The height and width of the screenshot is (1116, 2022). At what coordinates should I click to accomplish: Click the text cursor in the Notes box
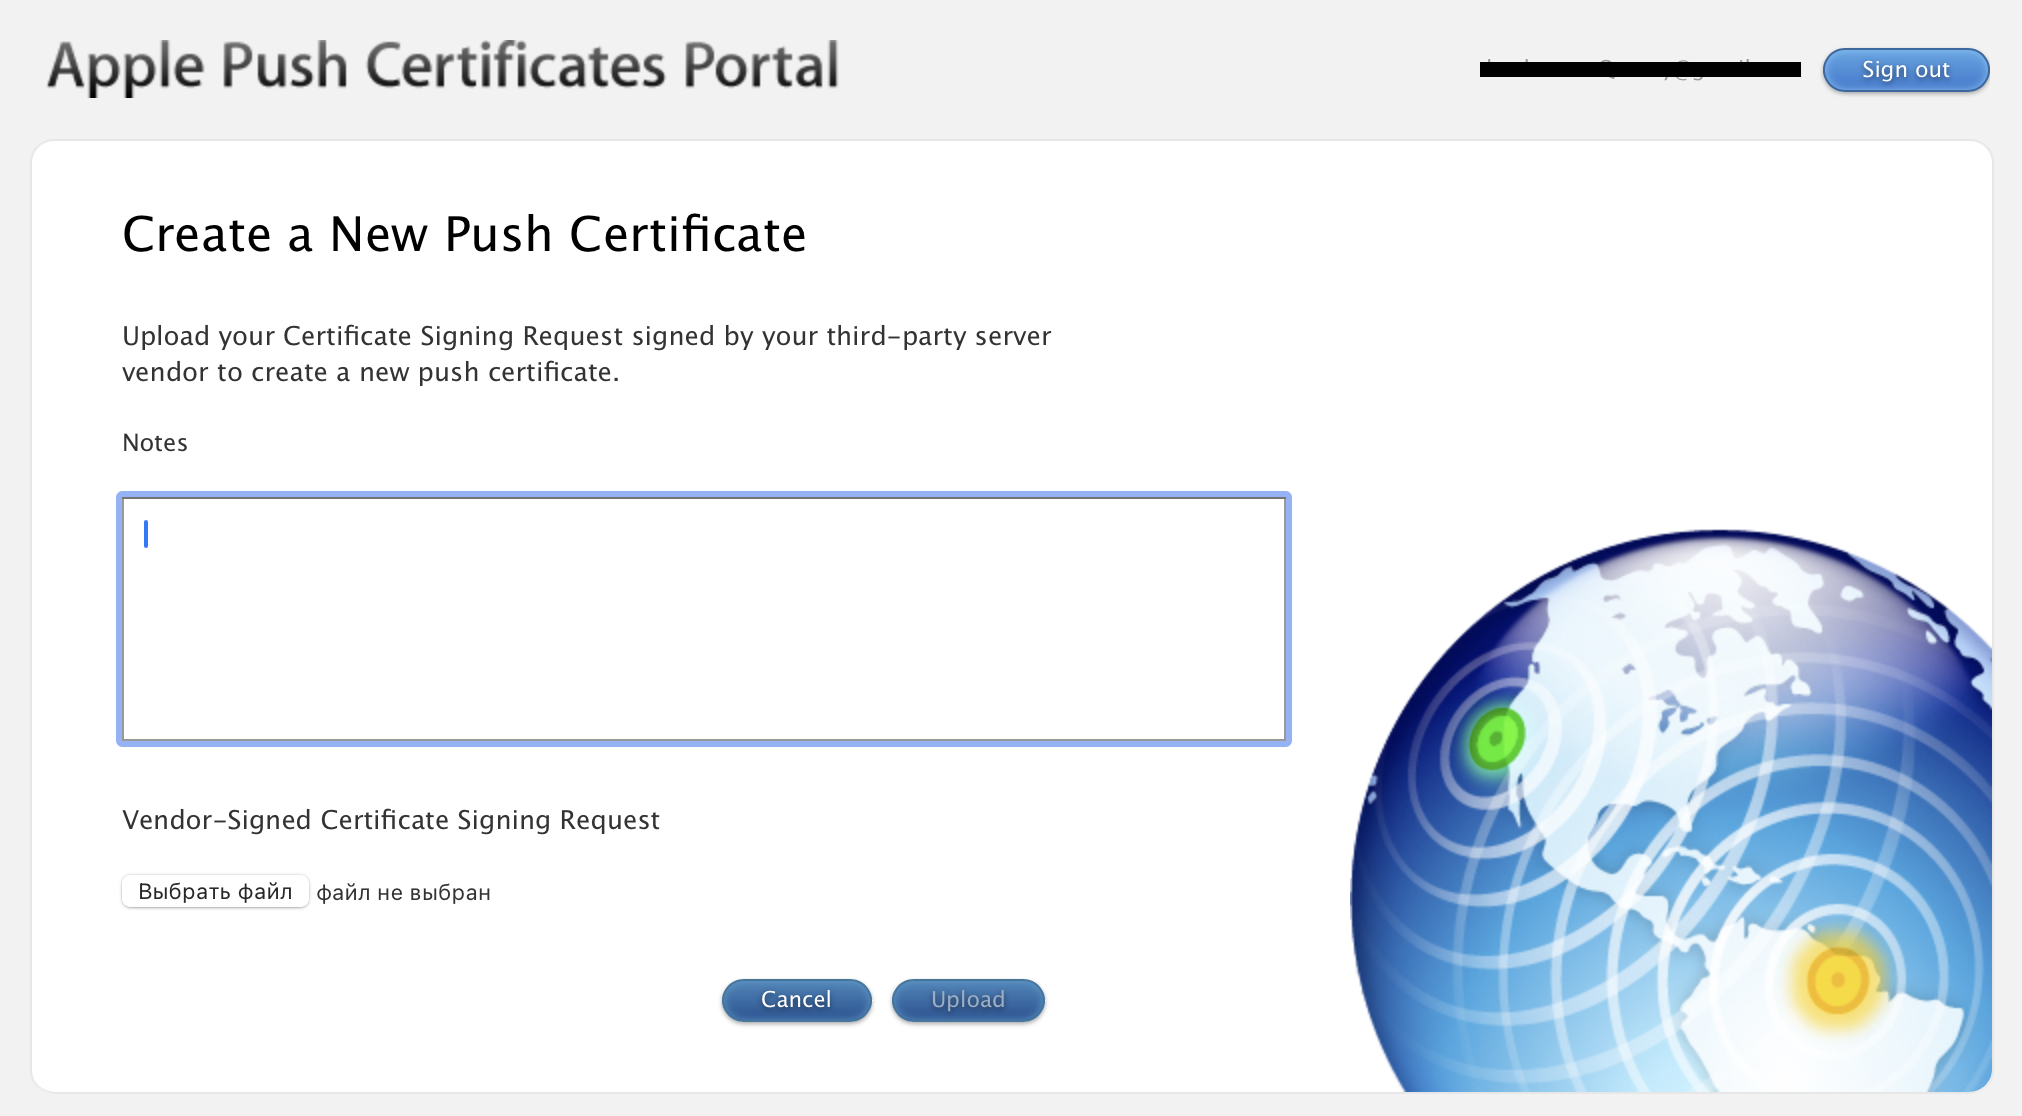(146, 534)
